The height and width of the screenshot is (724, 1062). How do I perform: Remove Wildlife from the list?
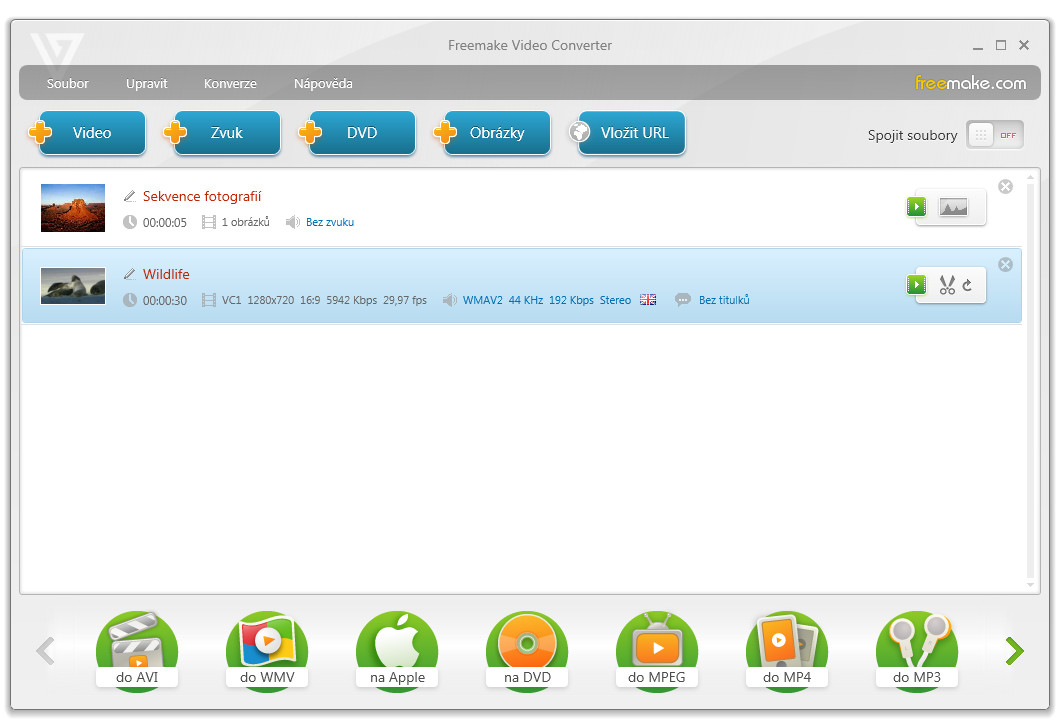pyautogui.click(x=1005, y=264)
